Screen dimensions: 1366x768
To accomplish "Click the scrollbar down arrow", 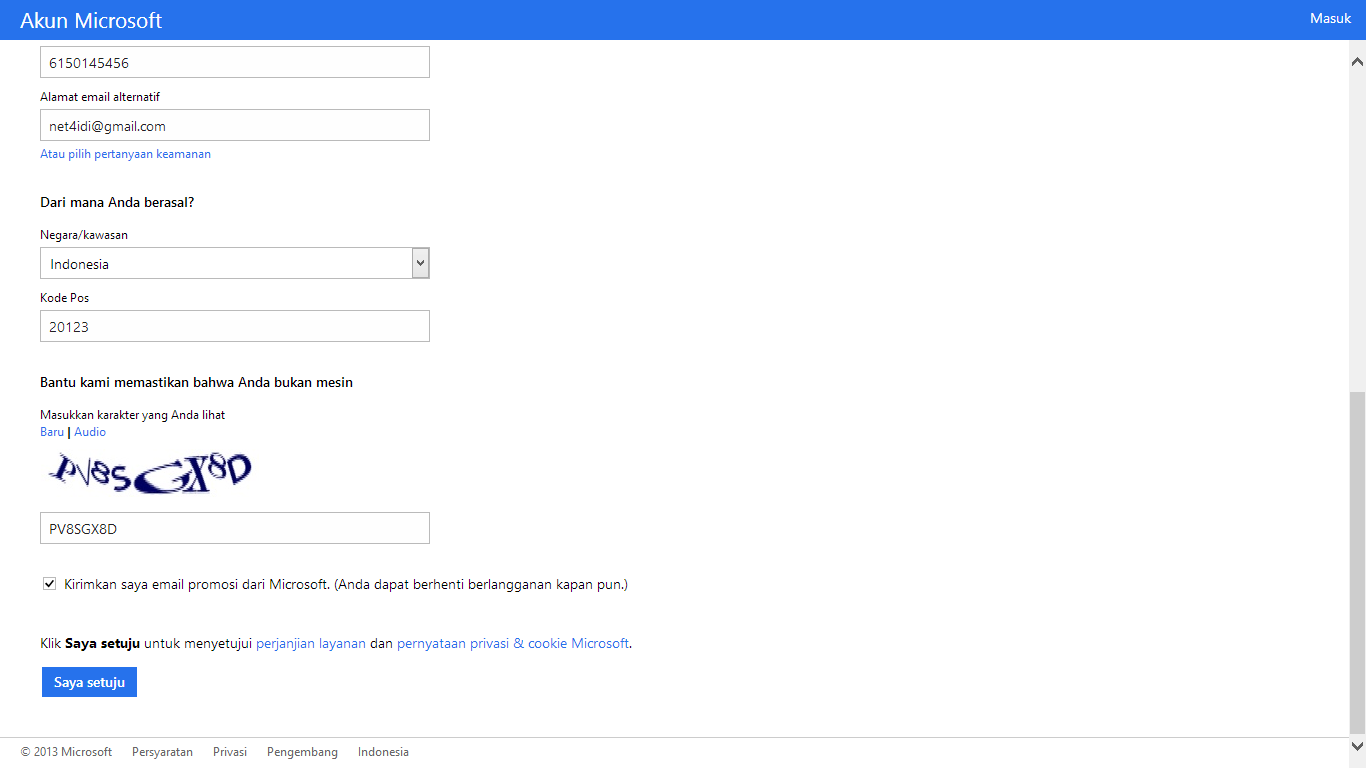I will (1357, 746).
